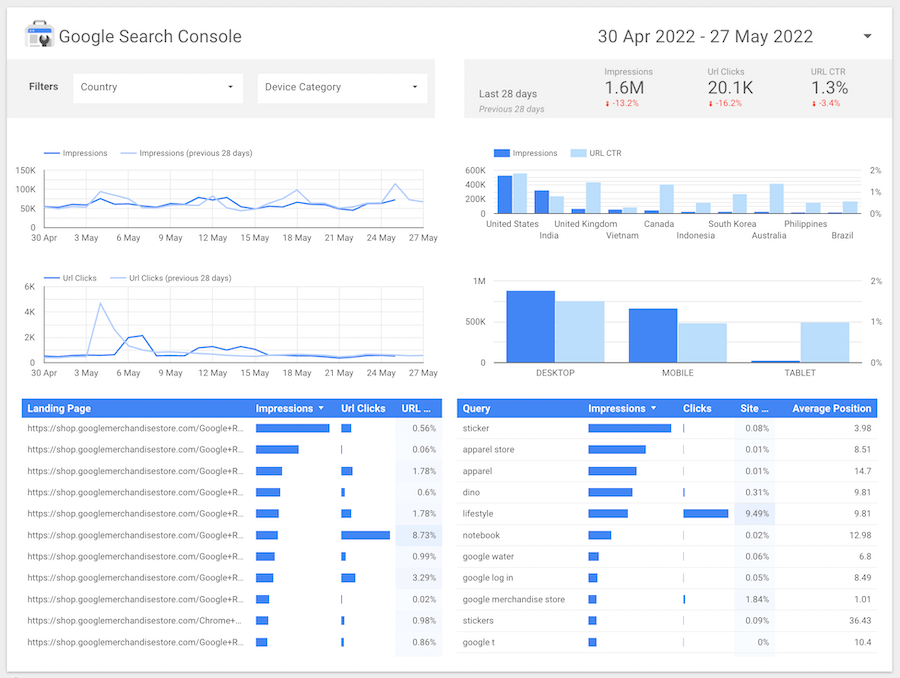Open the landing page URL containing Chrome+
900x678 pixels.
(134, 621)
